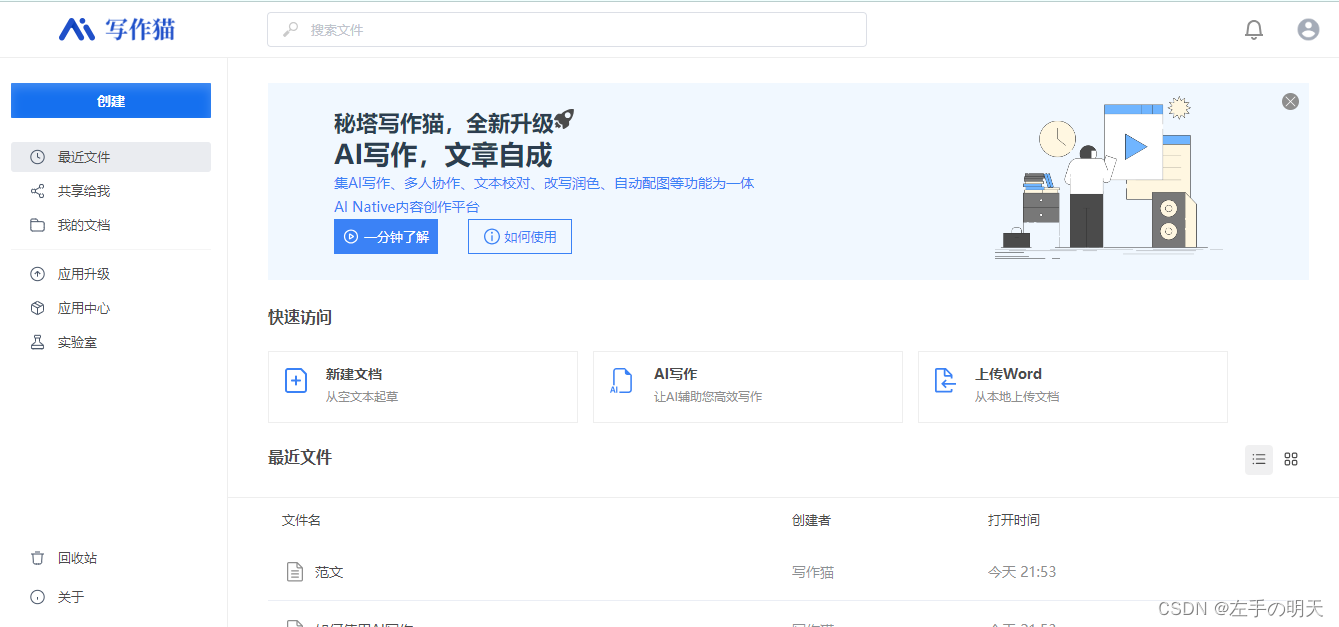The image size is (1339, 627).
Task: Click the 新建文档 quick access card
Action: (423, 387)
